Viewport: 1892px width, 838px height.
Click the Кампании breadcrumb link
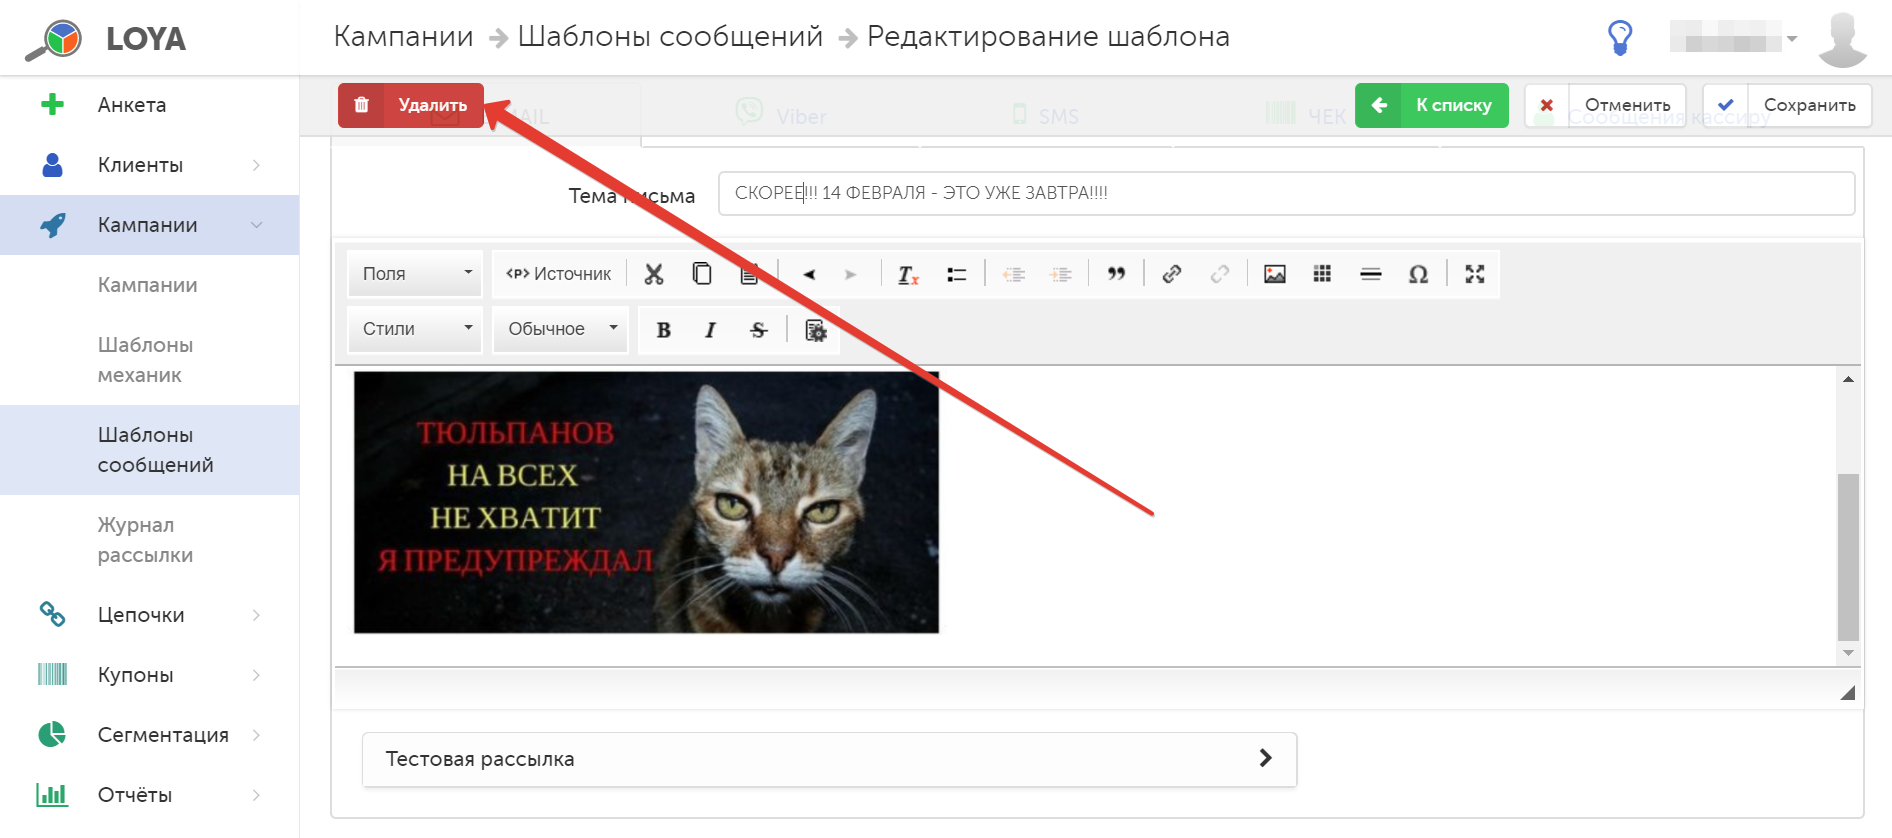coord(403,37)
